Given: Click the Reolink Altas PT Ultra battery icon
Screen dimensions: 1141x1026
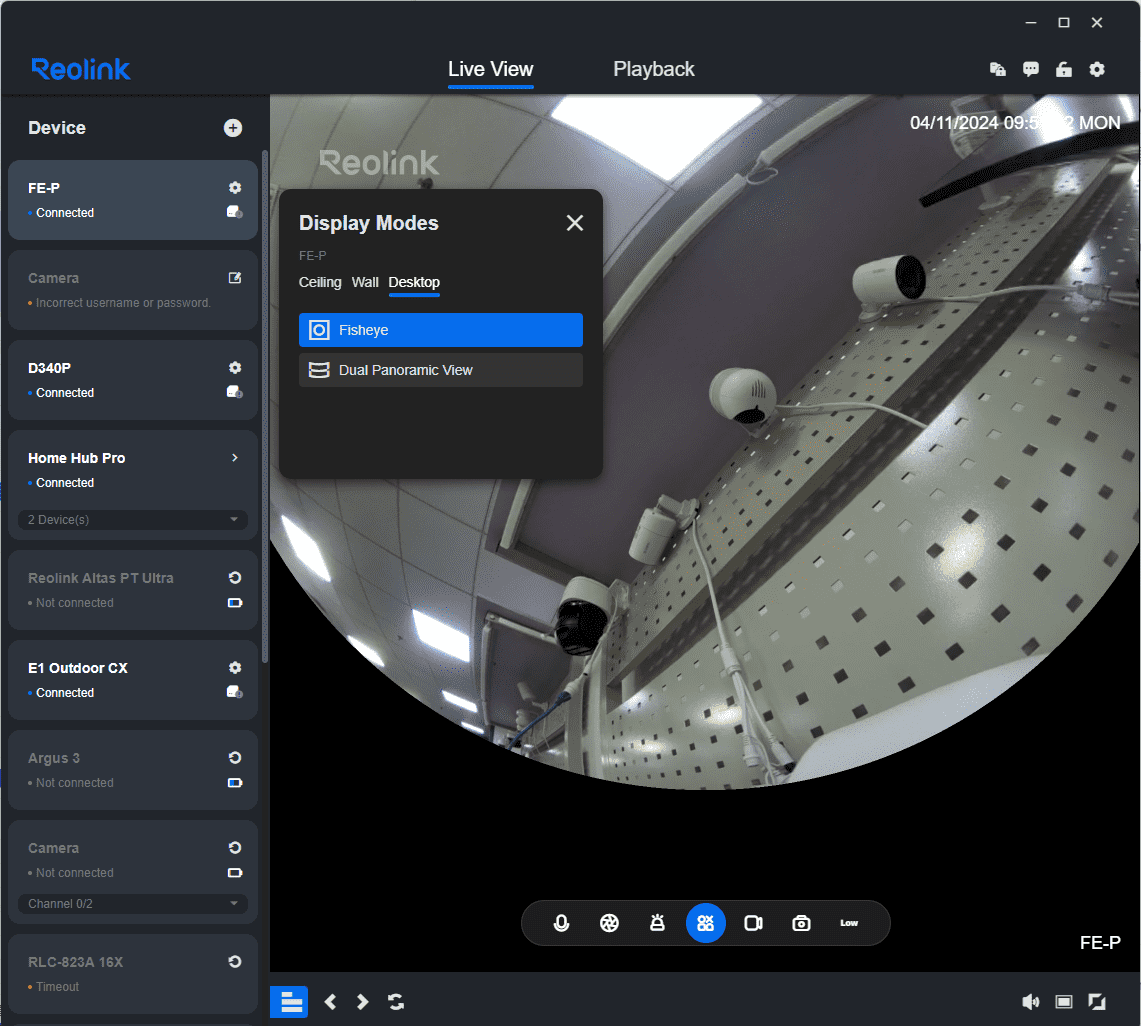Looking at the screenshot, I should (235, 603).
